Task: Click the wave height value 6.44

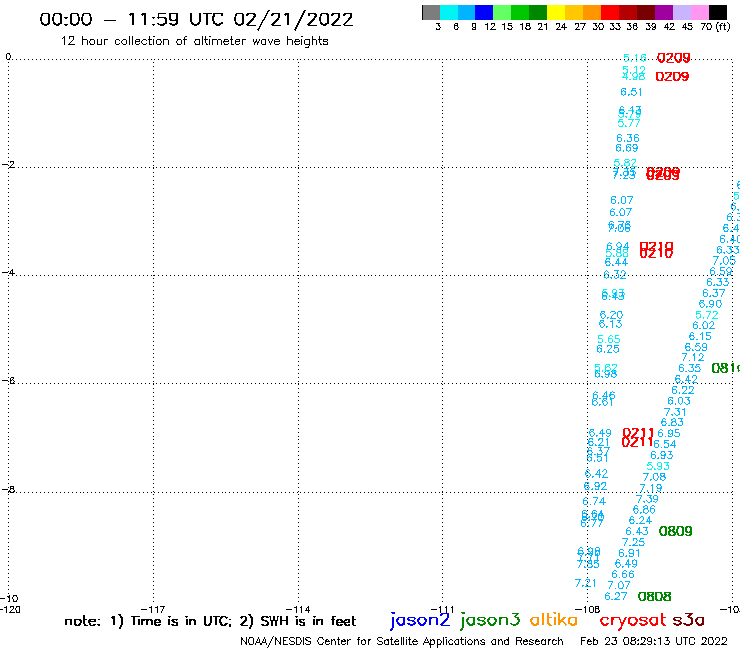Action: 616,262
